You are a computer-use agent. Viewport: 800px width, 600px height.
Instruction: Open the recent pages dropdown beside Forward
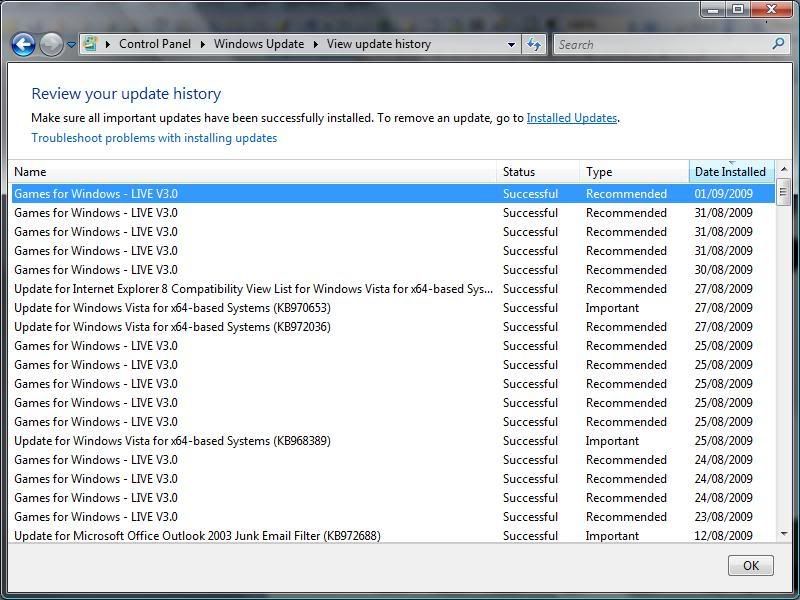tap(71, 45)
